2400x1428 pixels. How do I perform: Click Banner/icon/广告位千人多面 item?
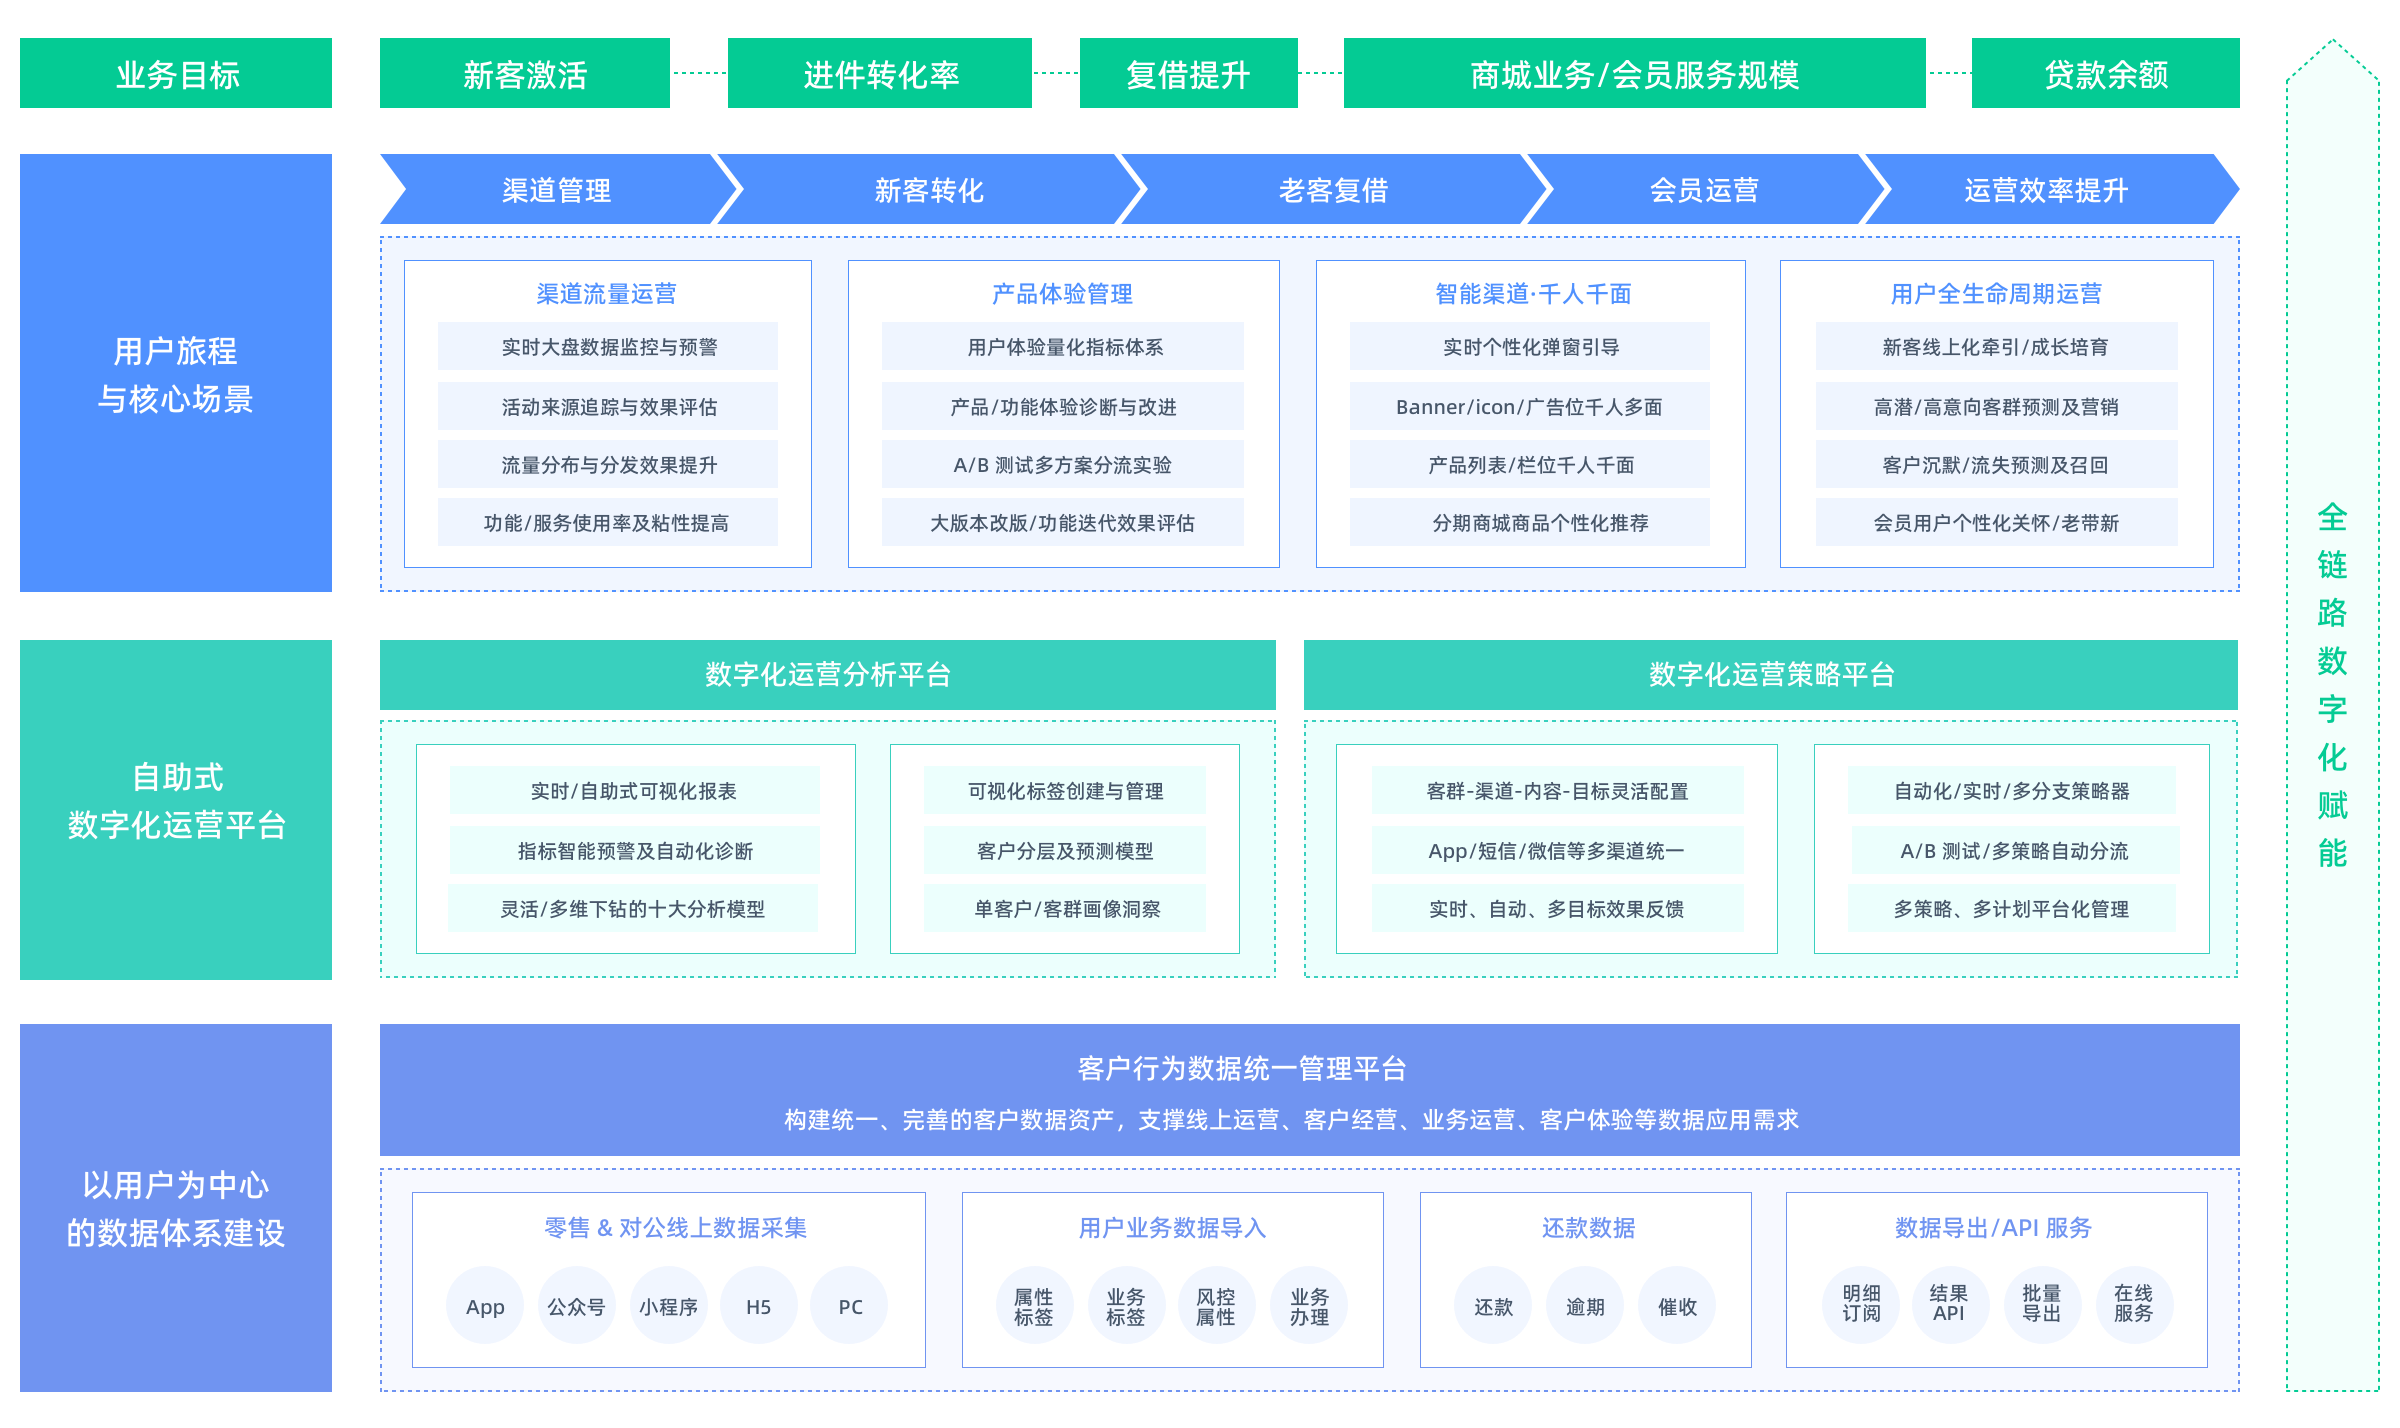[x=1530, y=406]
